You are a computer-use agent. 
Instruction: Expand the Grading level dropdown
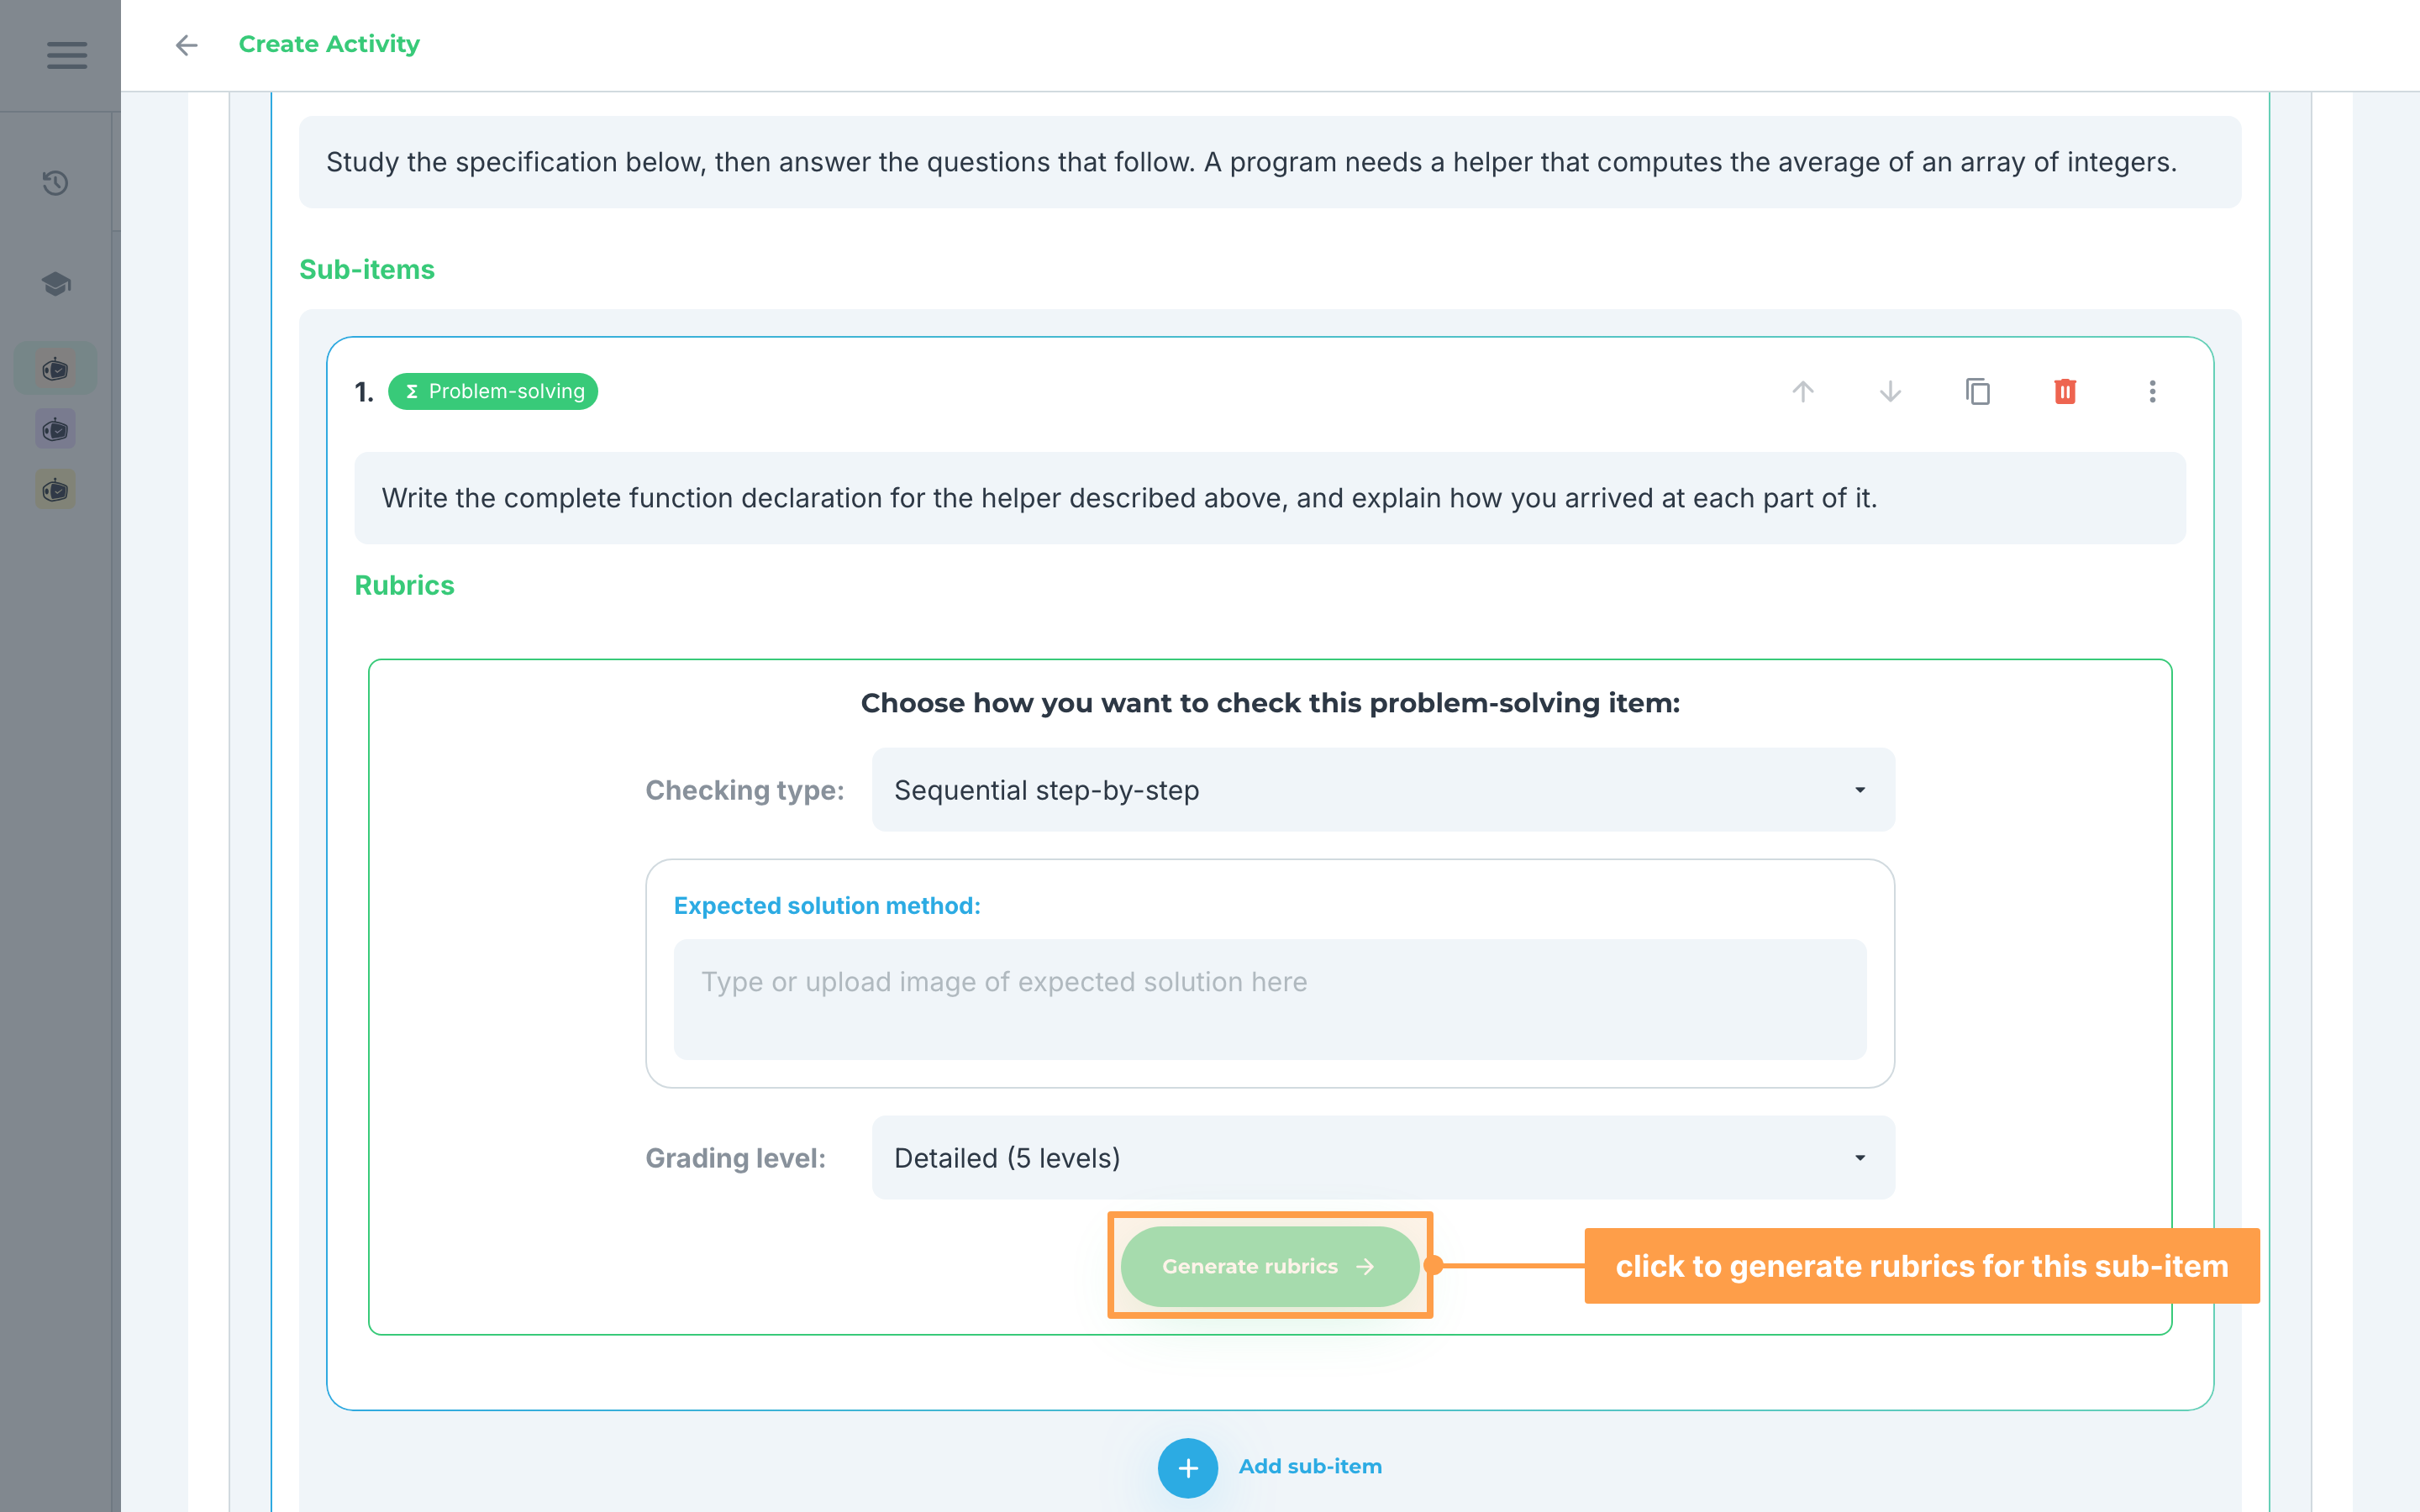(1383, 1158)
